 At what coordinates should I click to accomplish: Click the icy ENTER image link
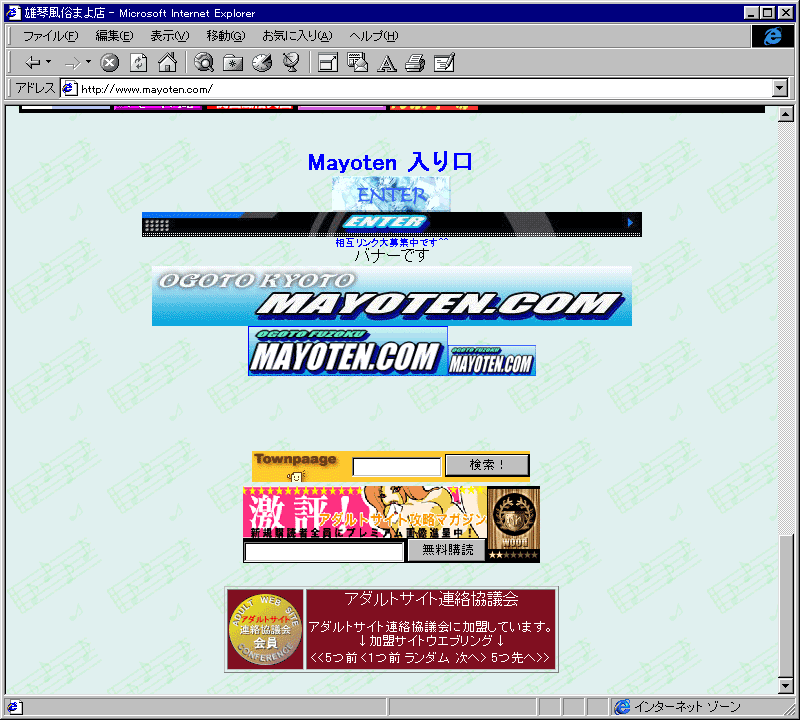coord(391,194)
